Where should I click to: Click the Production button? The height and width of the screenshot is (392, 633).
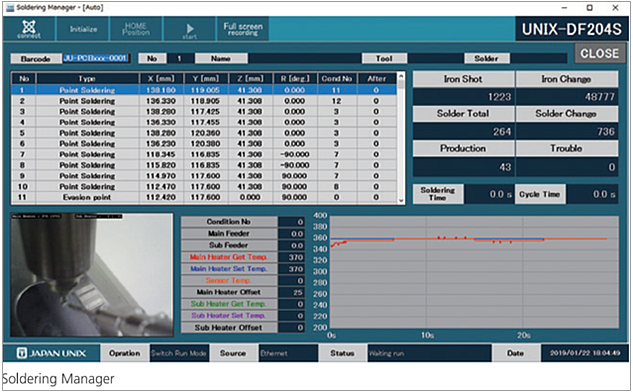pos(463,149)
